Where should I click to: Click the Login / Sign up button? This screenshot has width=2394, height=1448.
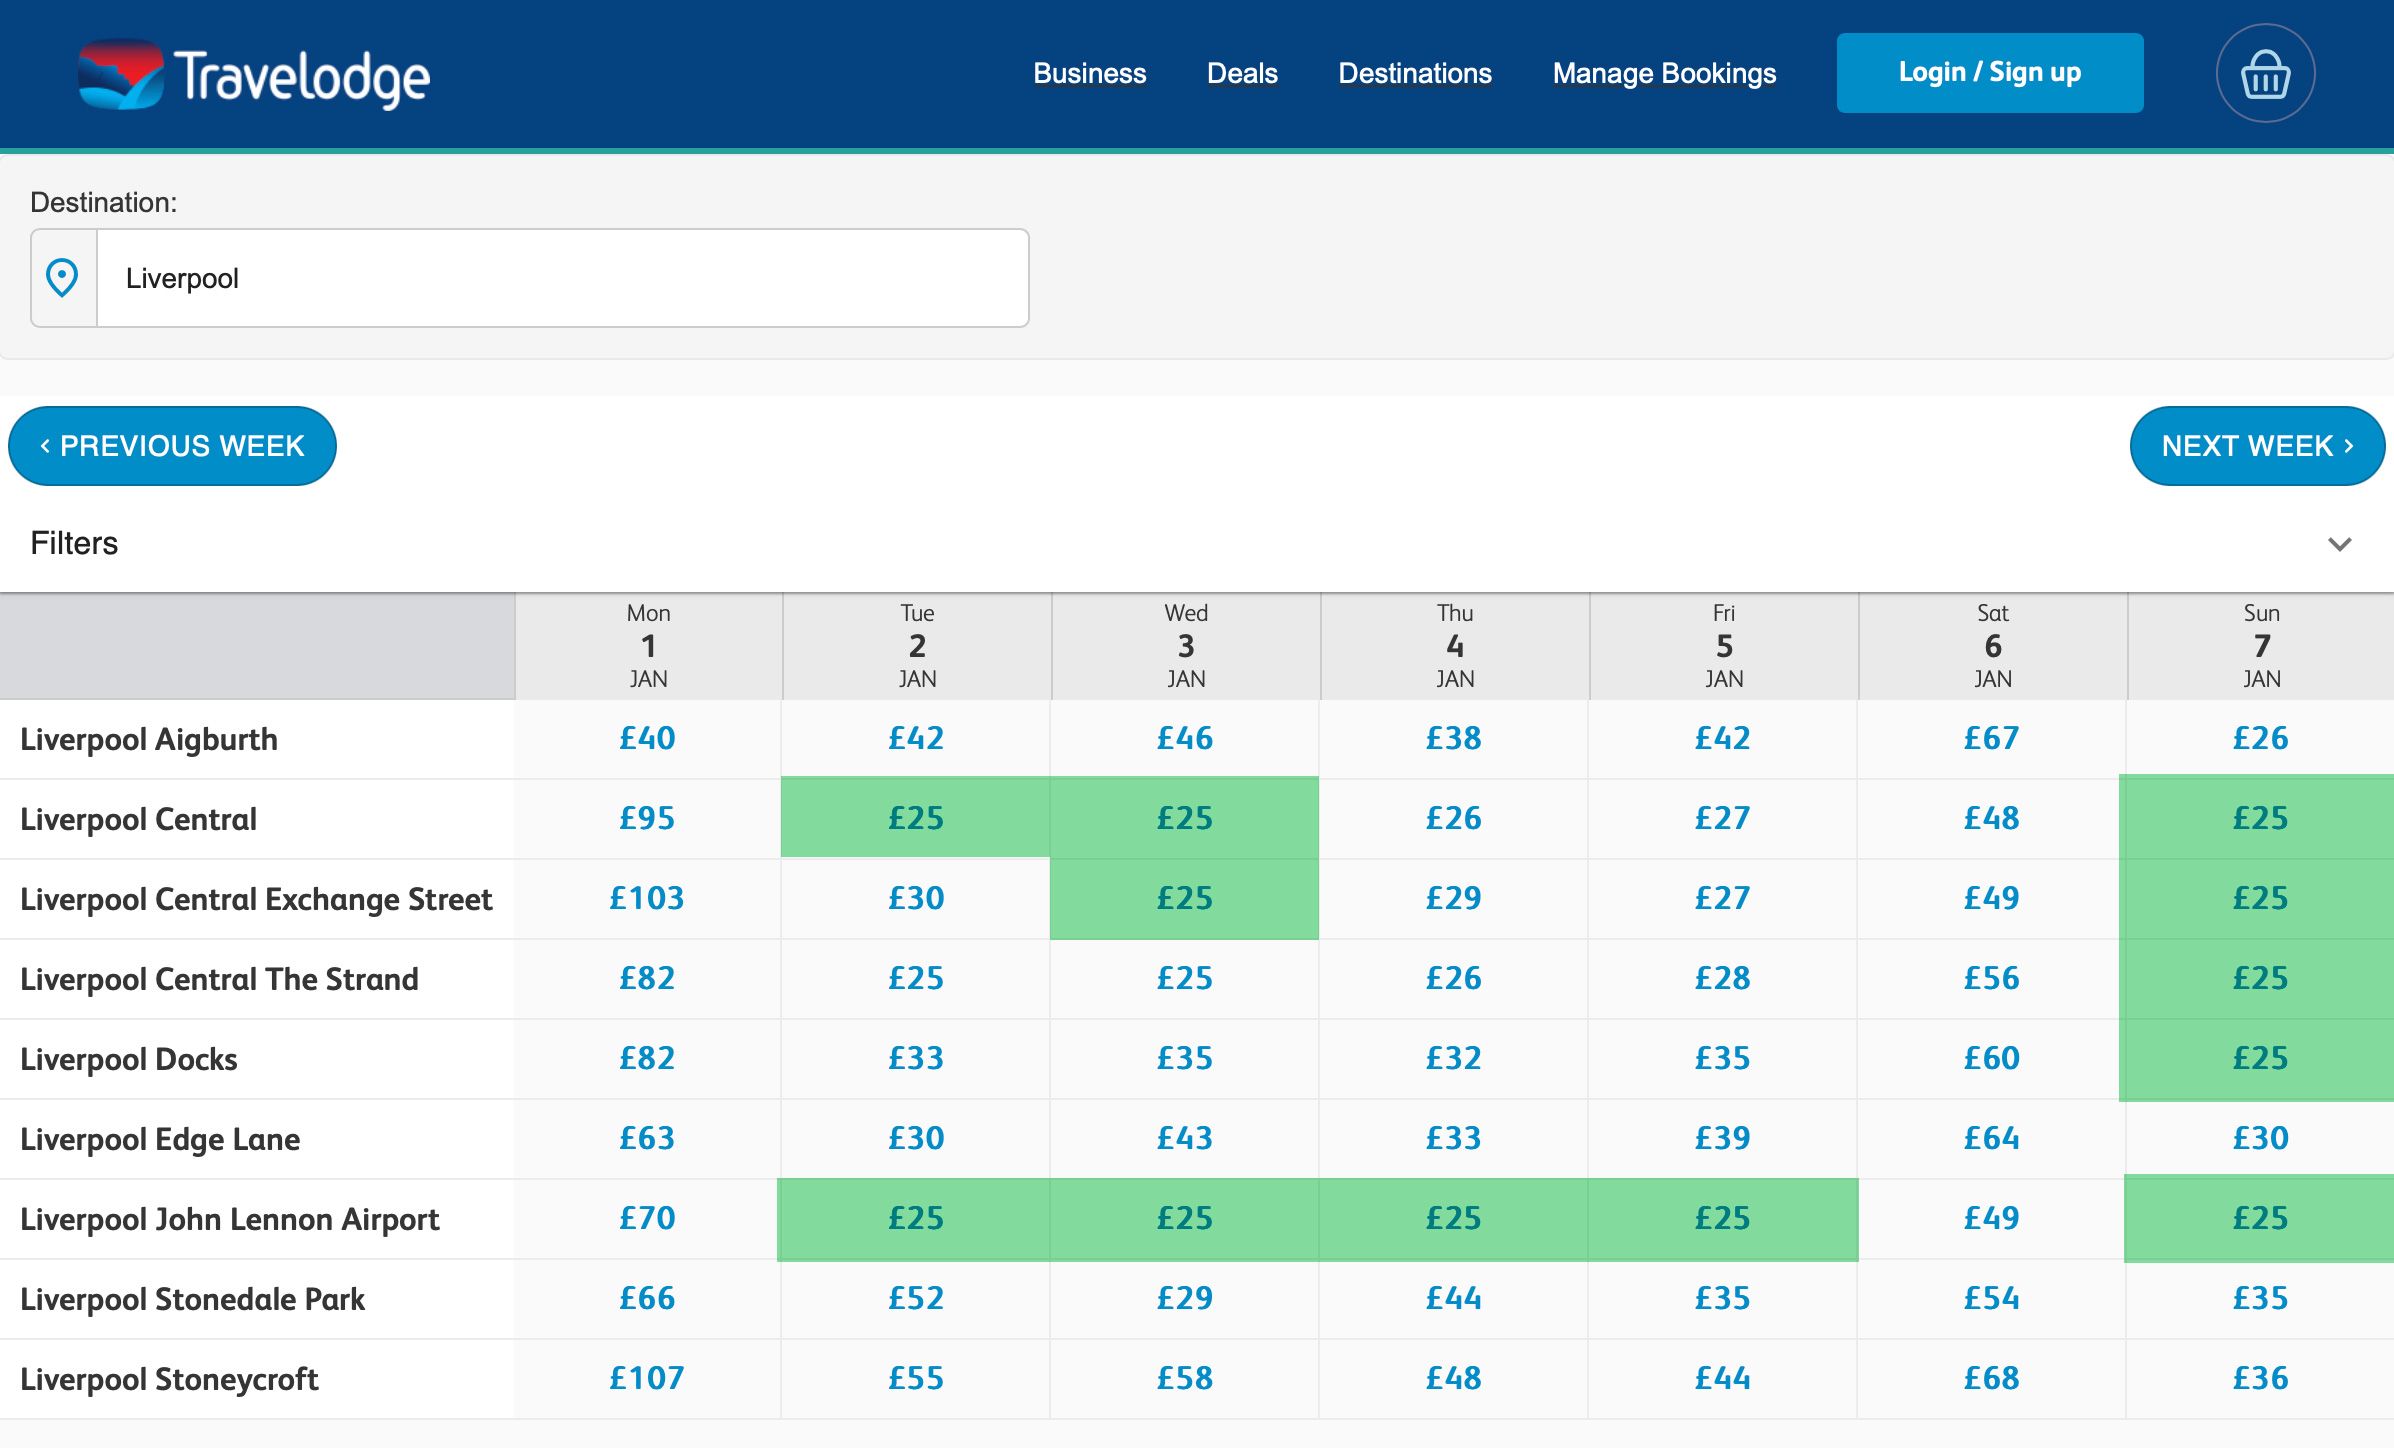coord(1989,73)
